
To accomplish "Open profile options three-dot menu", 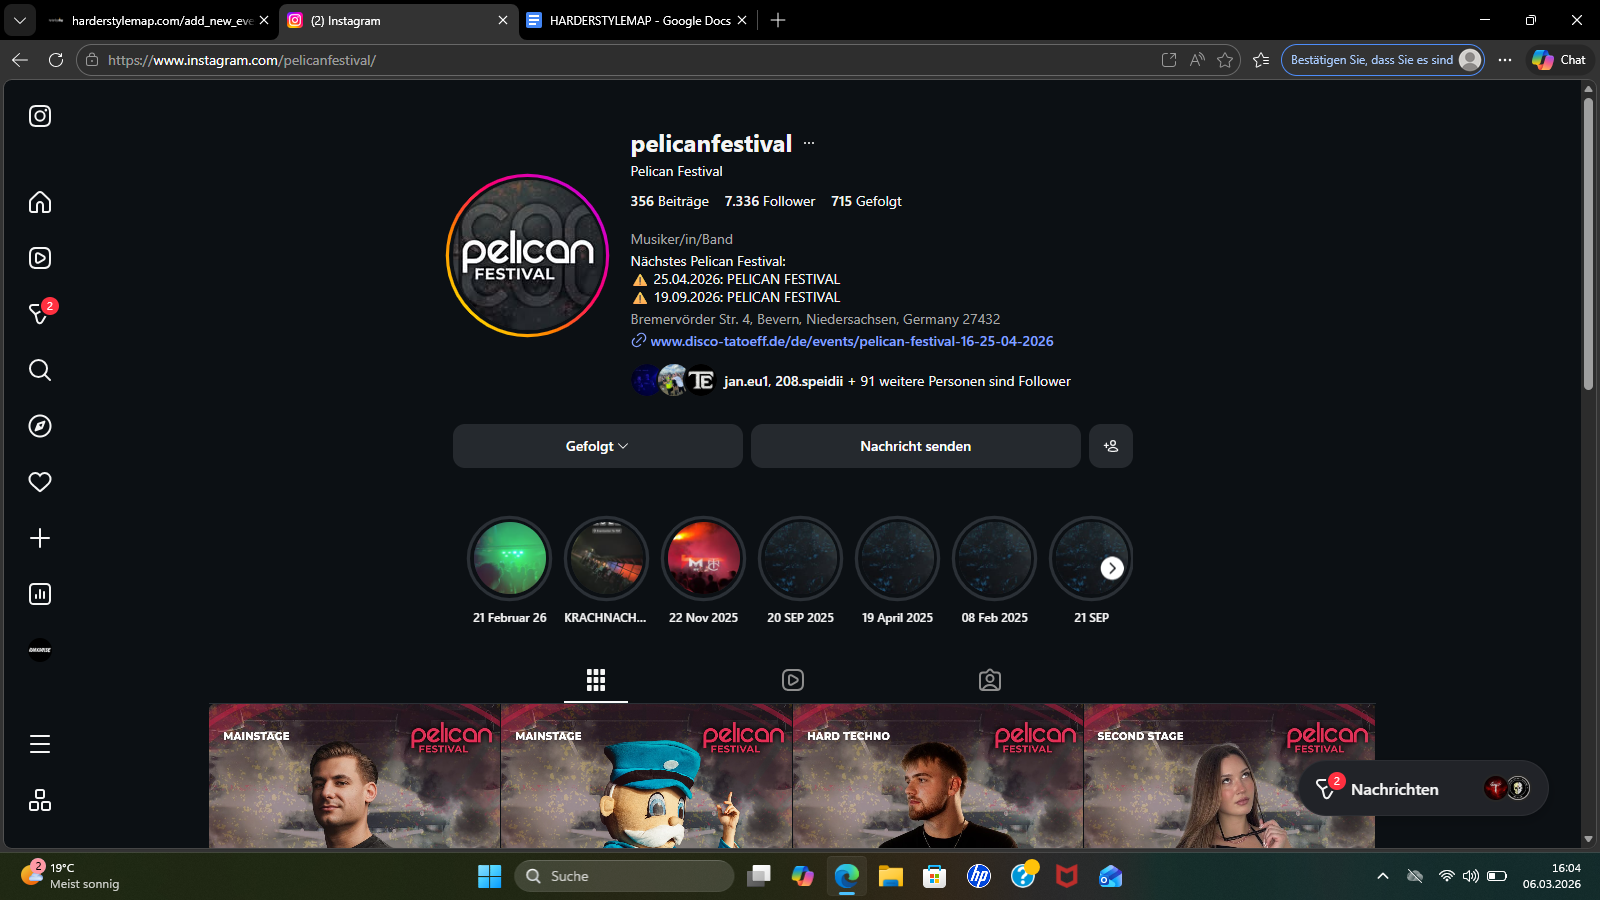I will pyautogui.click(x=809, y=143).
